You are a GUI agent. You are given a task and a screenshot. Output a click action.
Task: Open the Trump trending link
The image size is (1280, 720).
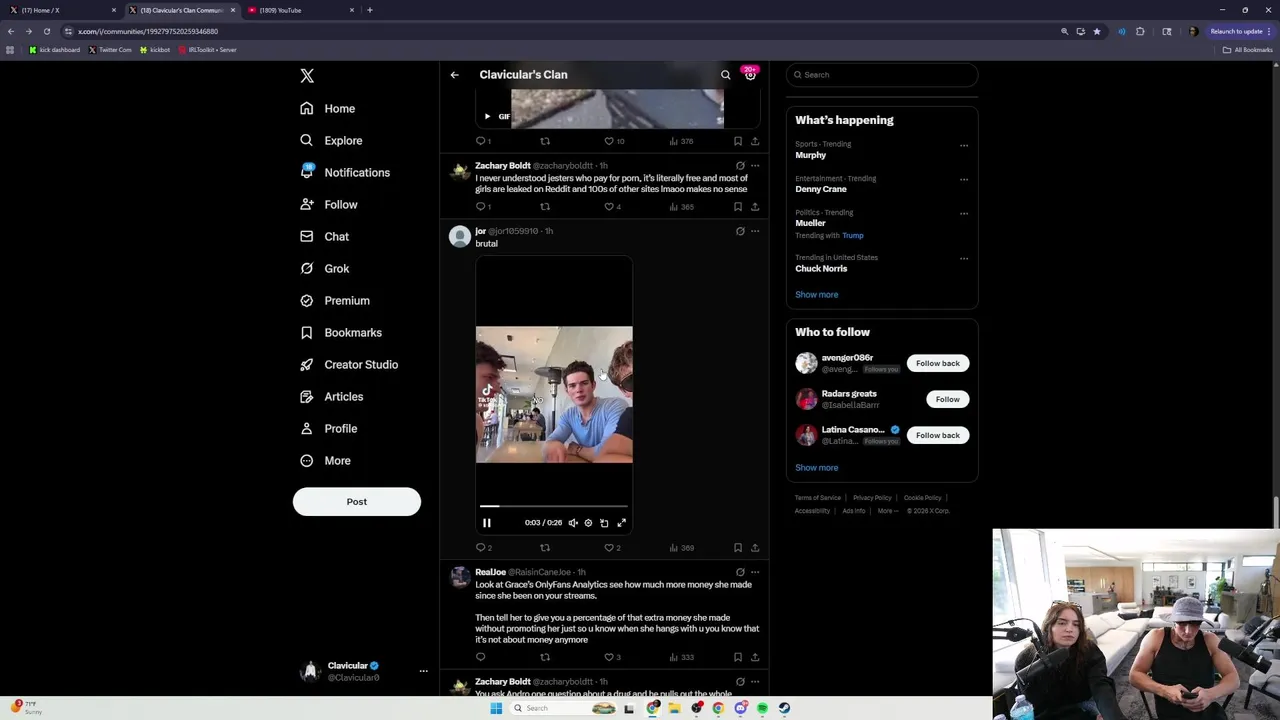[x=852, y=236]
